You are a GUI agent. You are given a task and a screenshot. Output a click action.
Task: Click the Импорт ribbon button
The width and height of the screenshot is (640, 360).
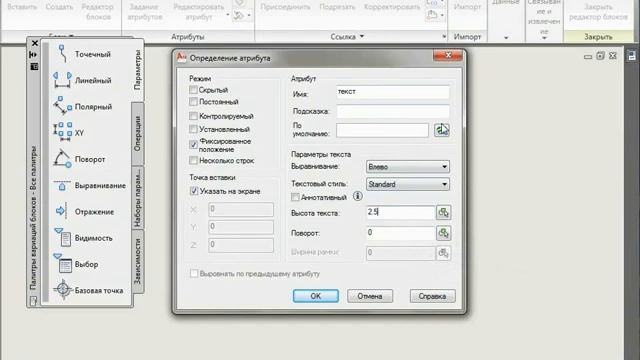[467, 7]
